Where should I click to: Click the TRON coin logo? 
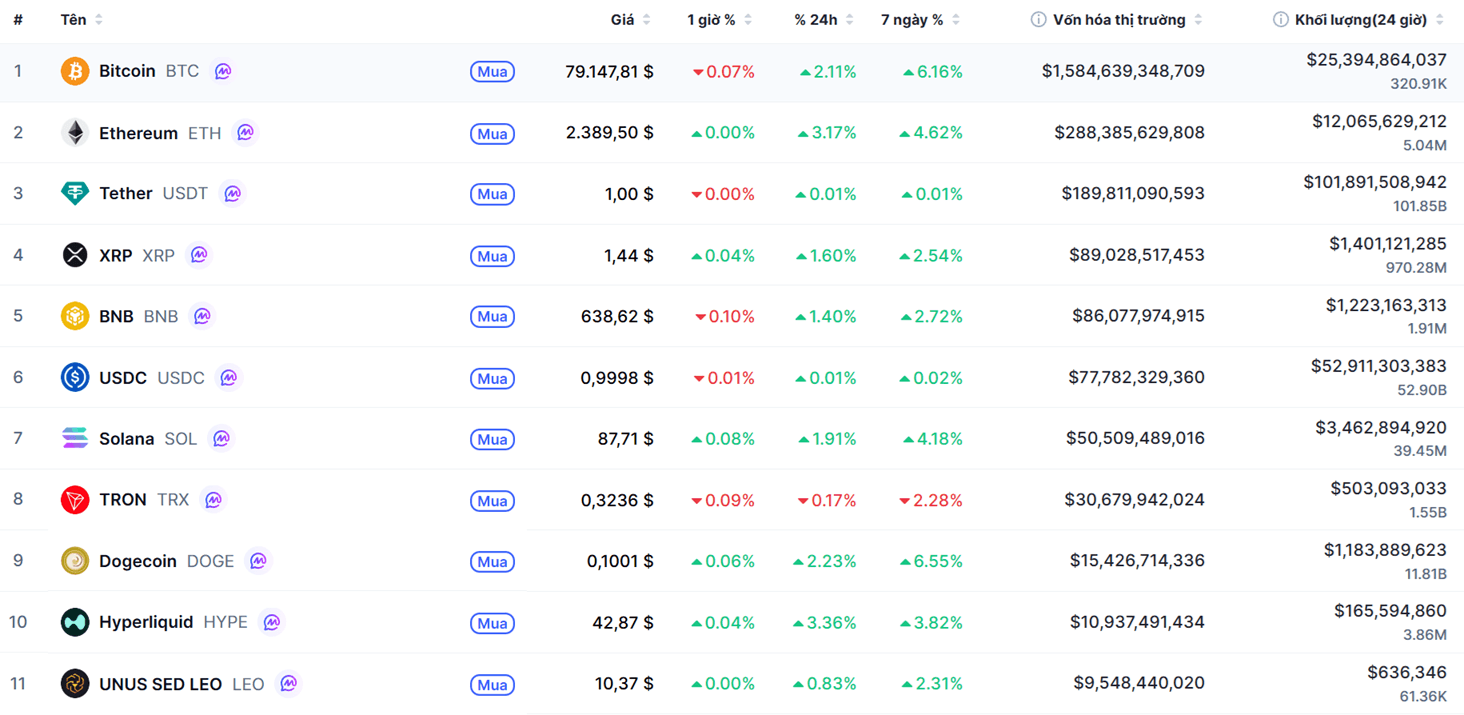[75, 499]
